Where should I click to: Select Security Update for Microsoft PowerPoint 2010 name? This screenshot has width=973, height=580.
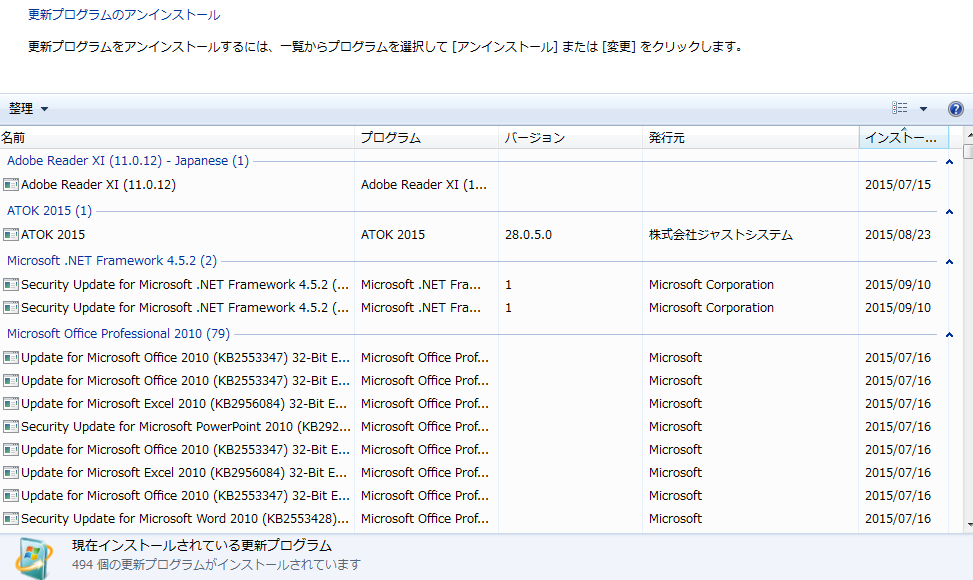pyautogui.click(x=186, y=427)
